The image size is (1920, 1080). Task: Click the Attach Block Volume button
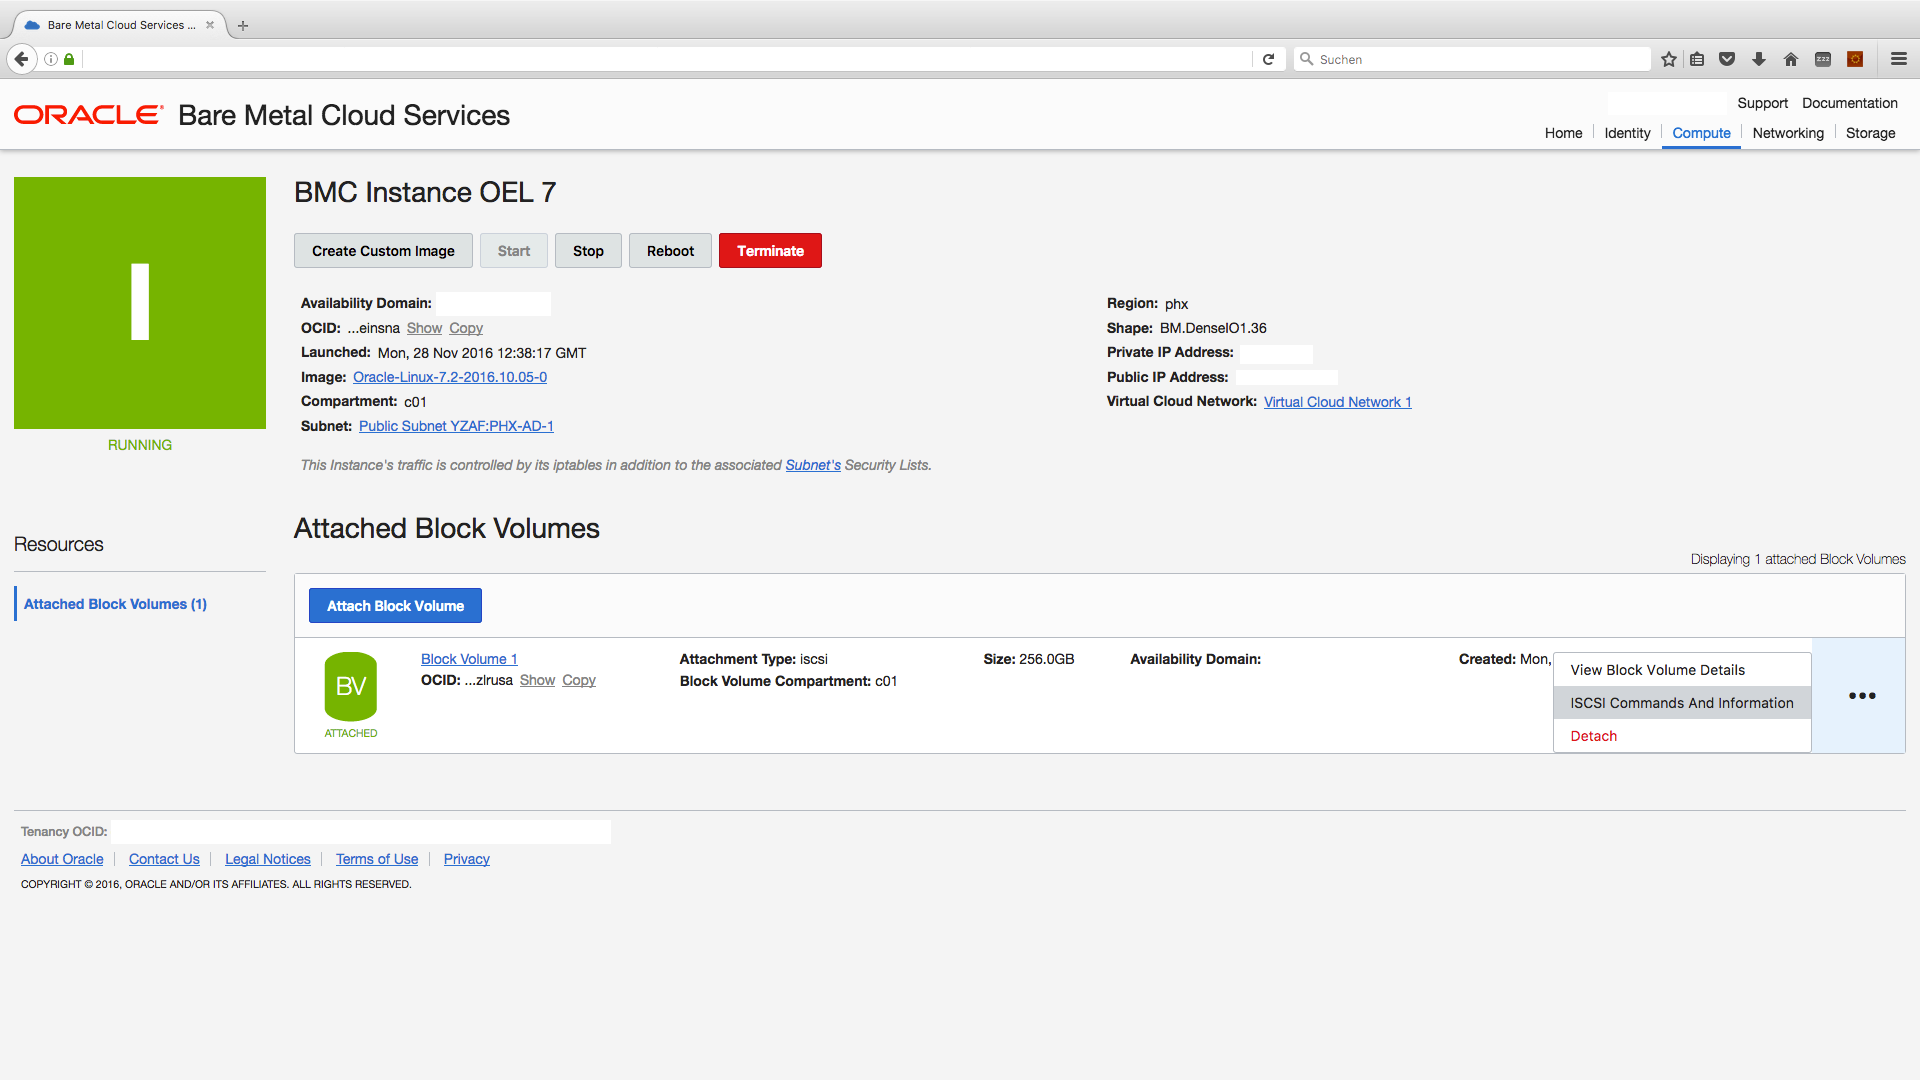click(x=395, y=606)
